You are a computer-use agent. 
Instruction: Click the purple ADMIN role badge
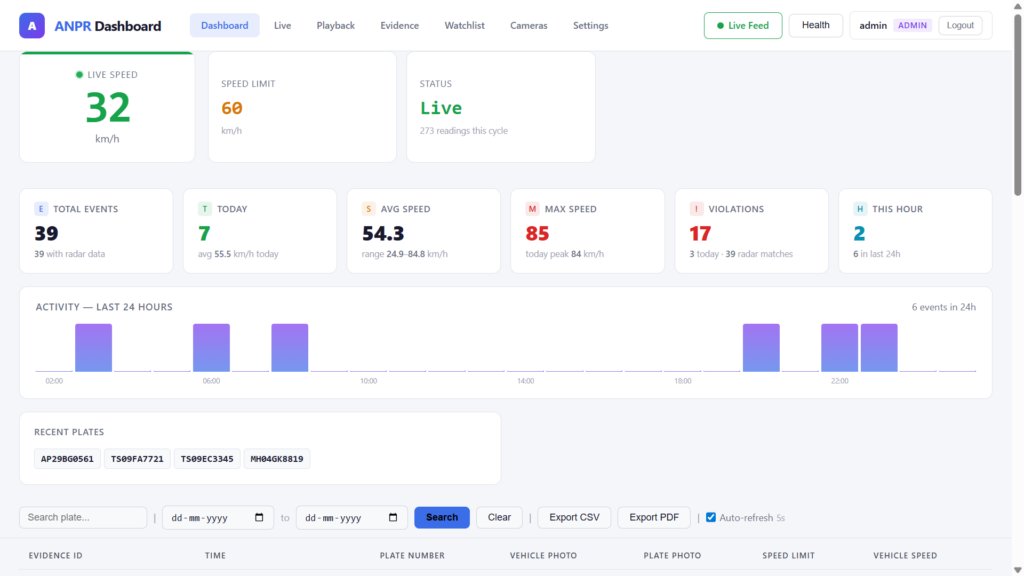(x=912, y=25)
